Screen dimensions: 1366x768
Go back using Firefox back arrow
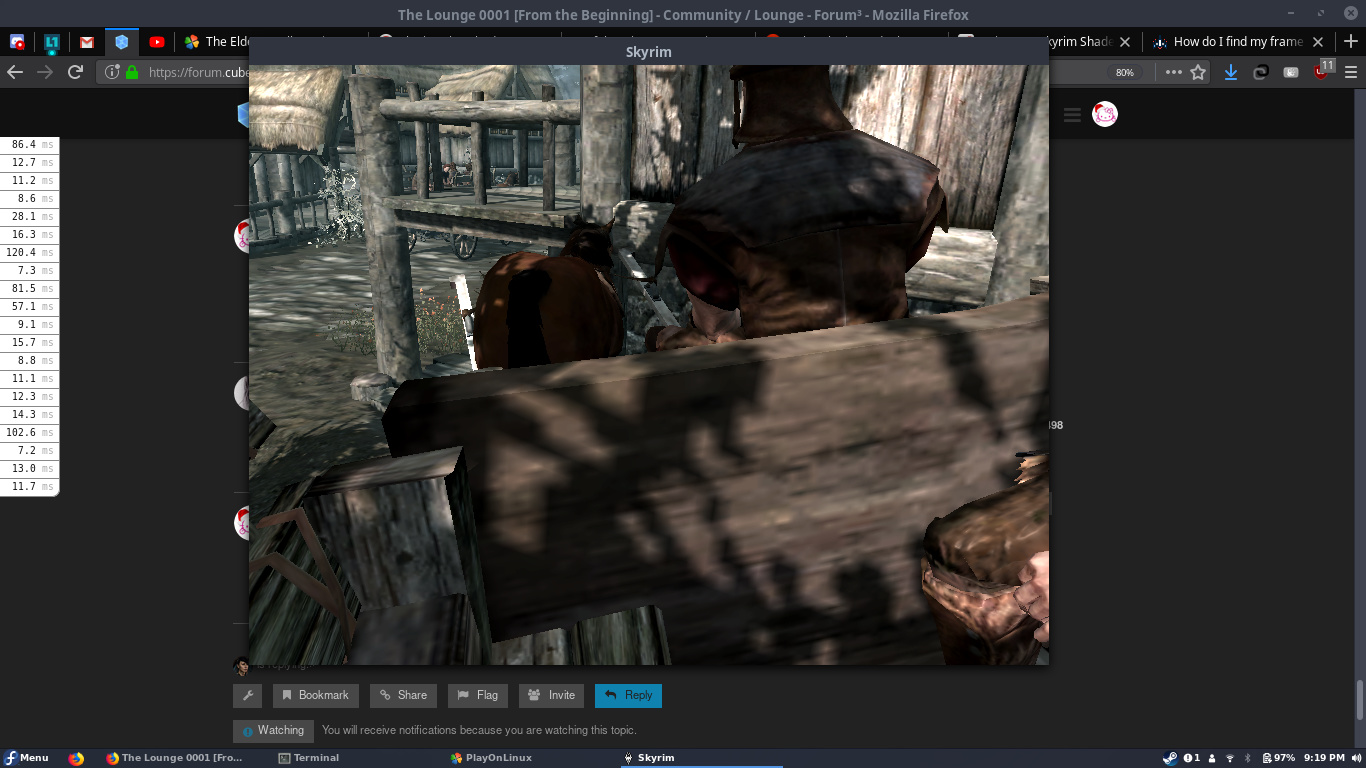tap(15, 72)
